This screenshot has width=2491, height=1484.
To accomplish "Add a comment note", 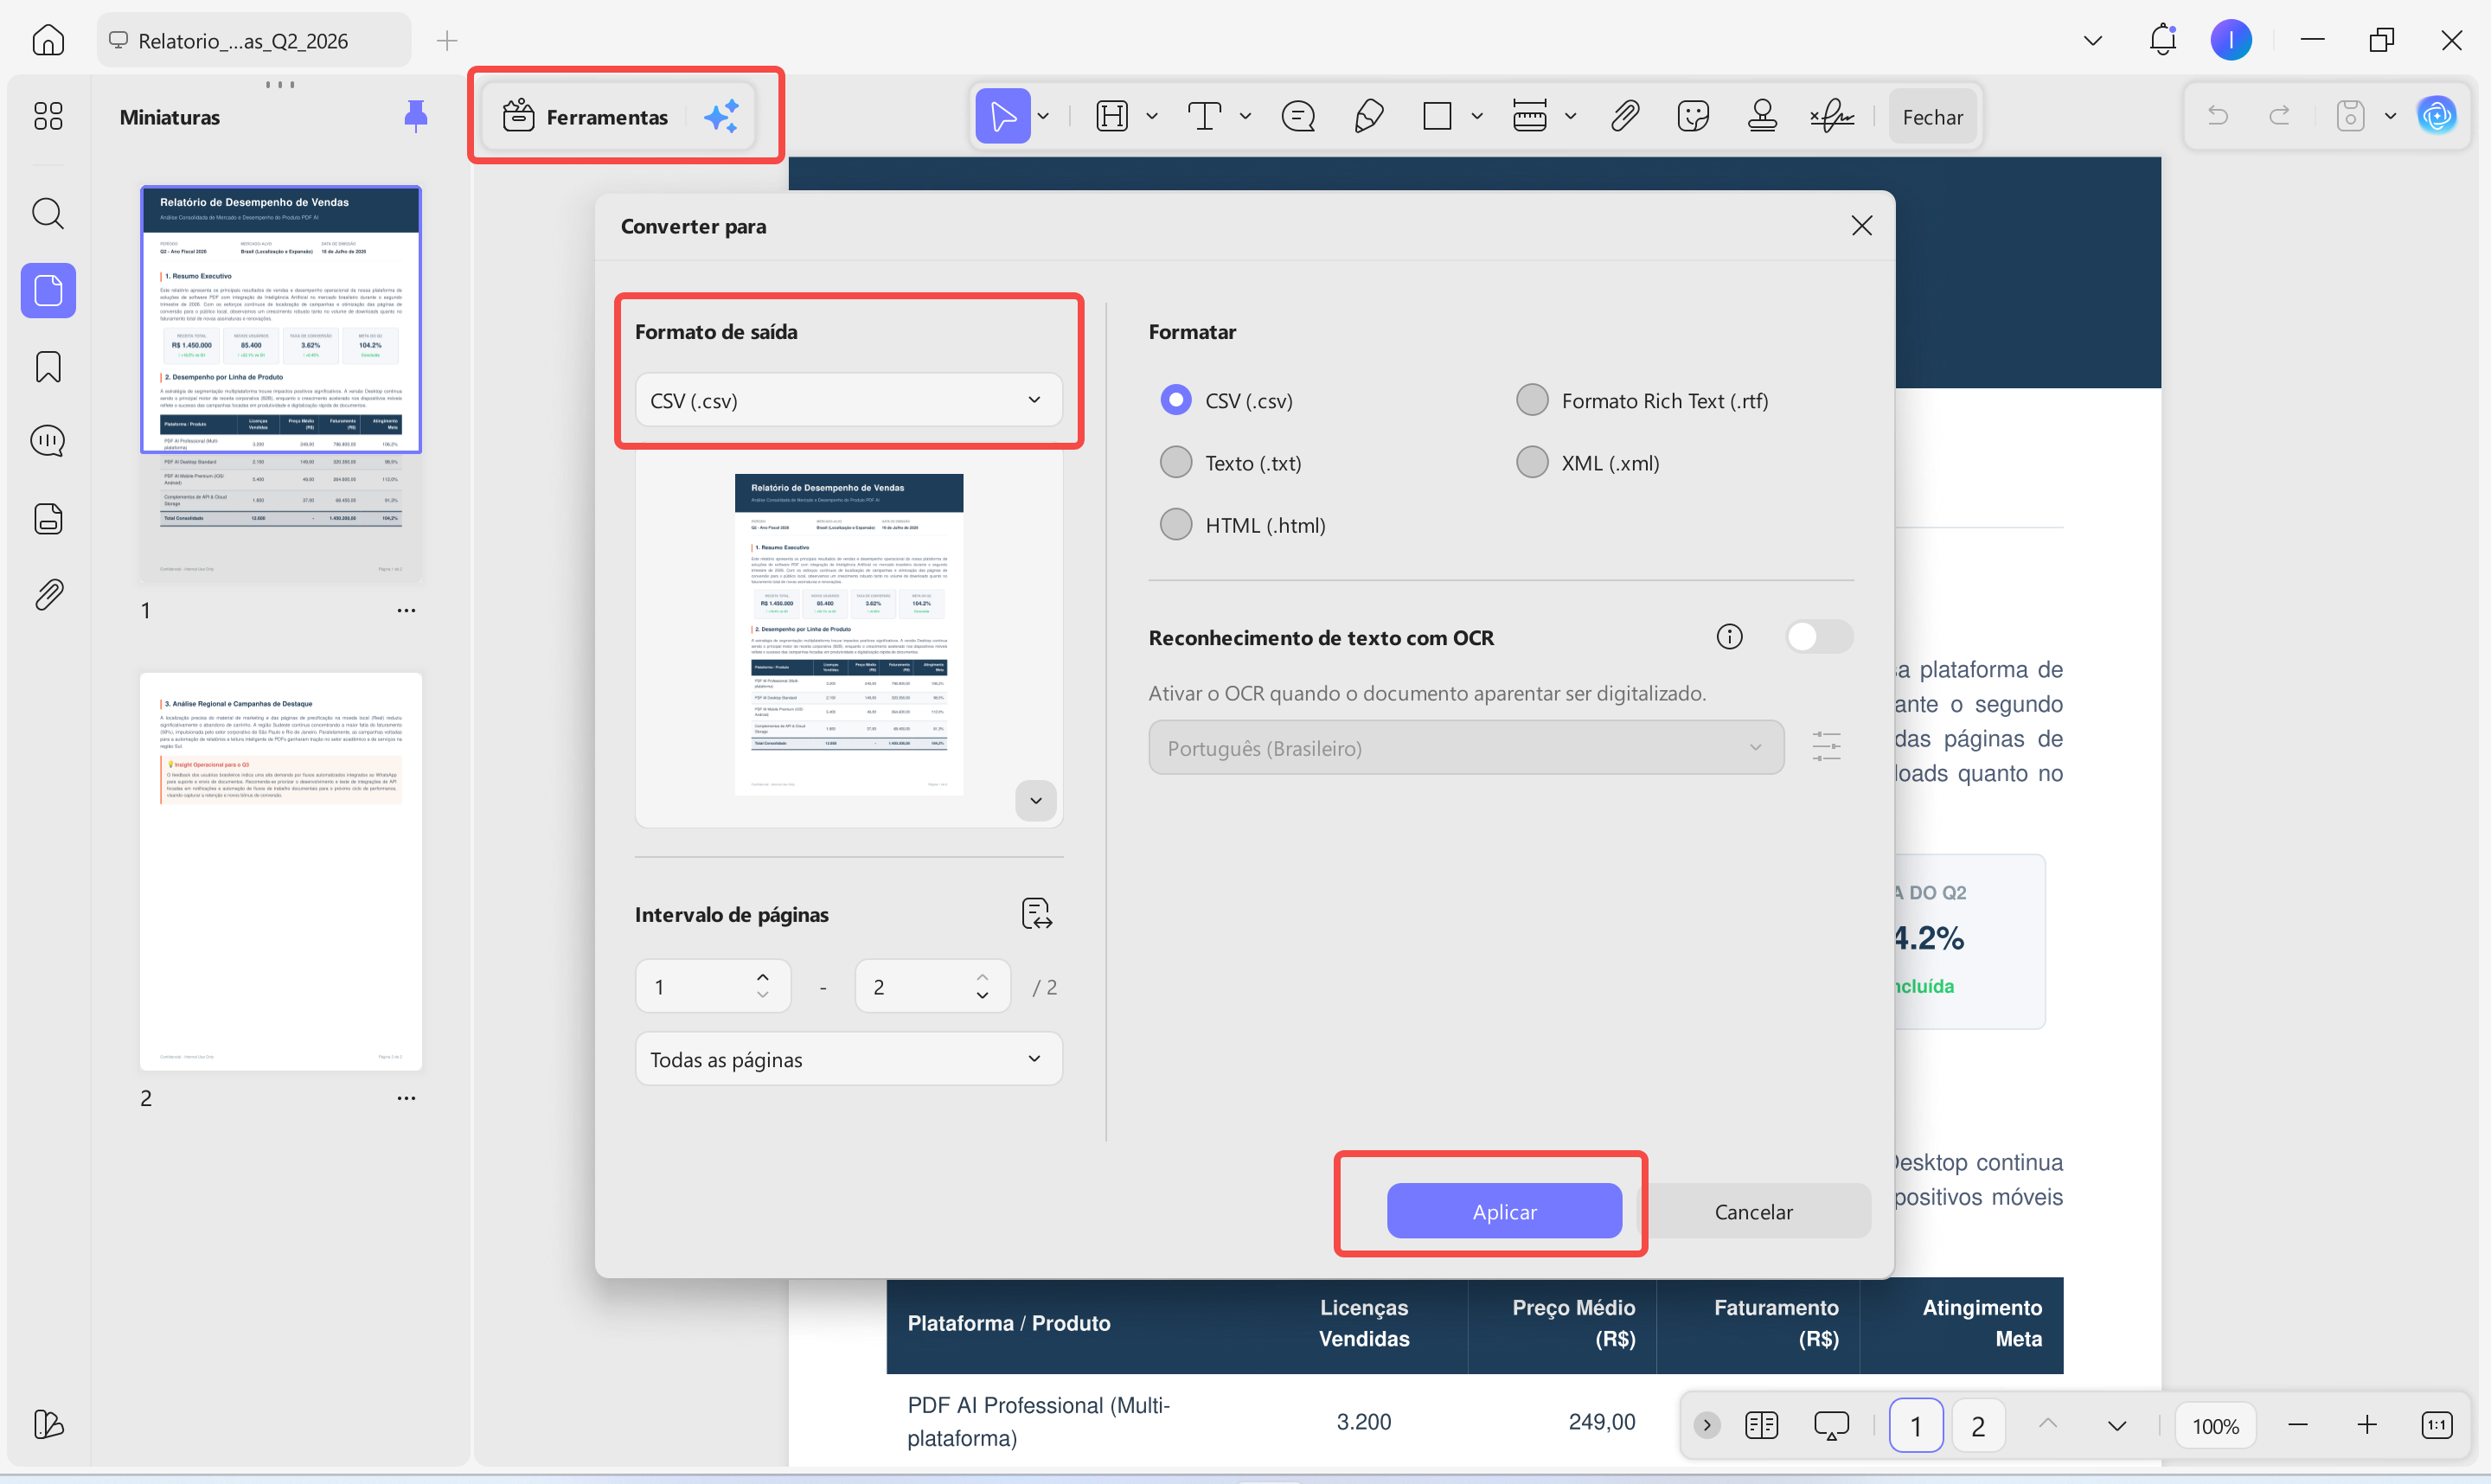I will [1298, 116].
